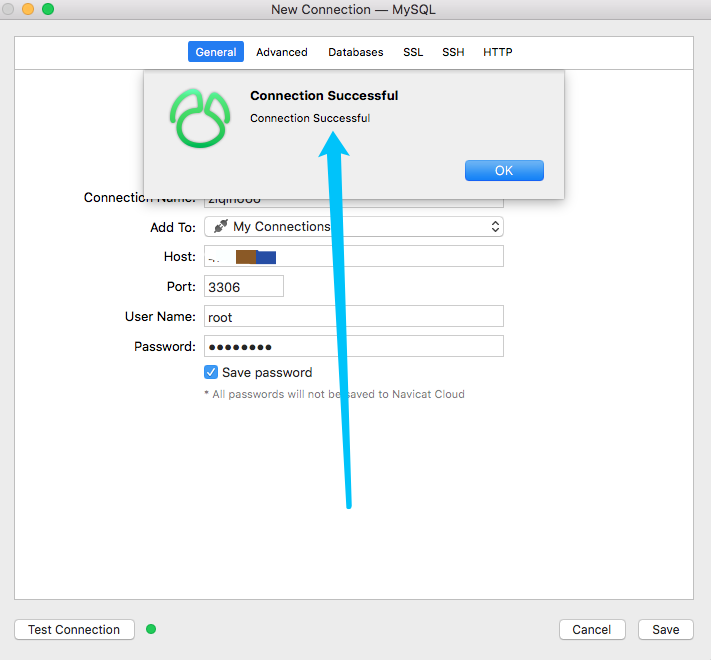Screen dimensions: 711x660
Task: Click the green connection status indicator
Action: (x=151, y=629)
